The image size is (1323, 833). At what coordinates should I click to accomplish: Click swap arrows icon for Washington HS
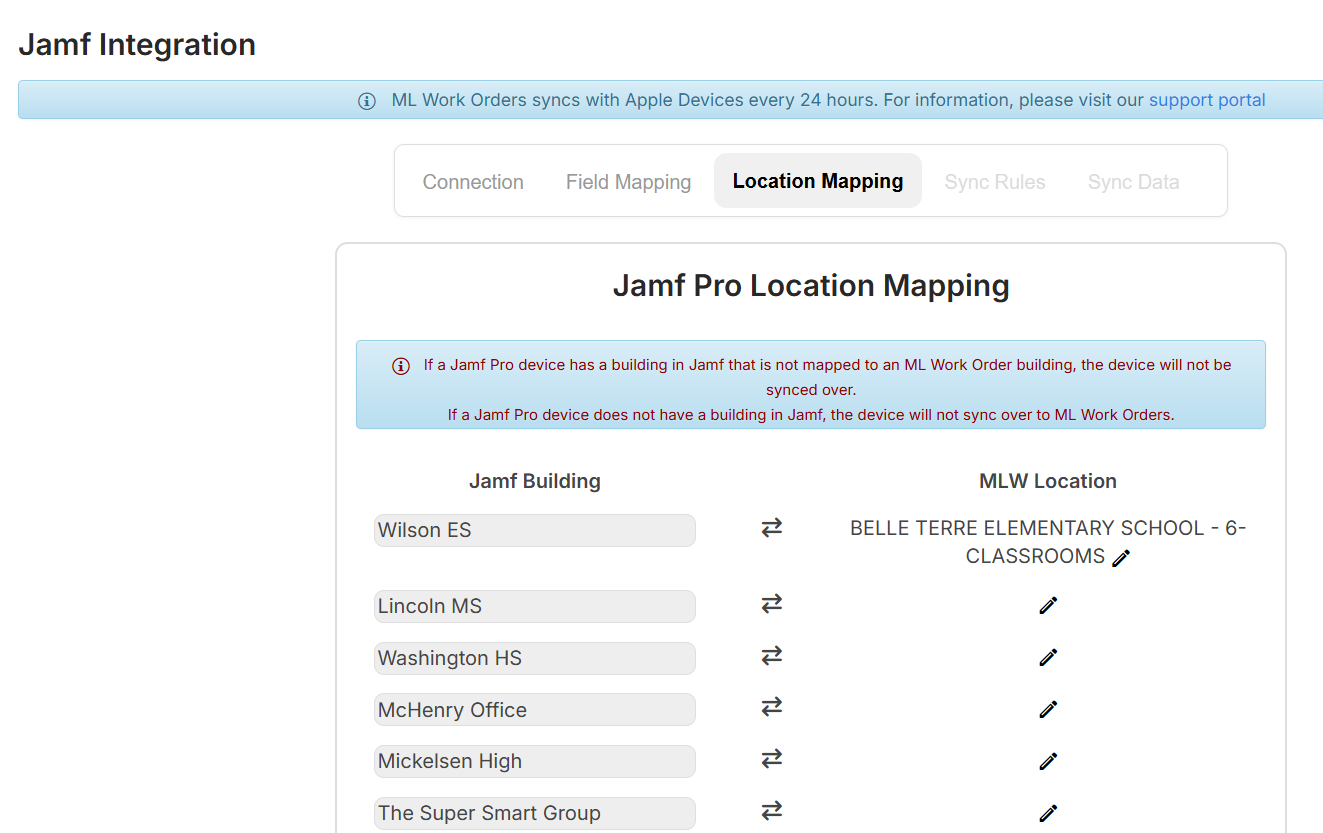coord(771,655)
